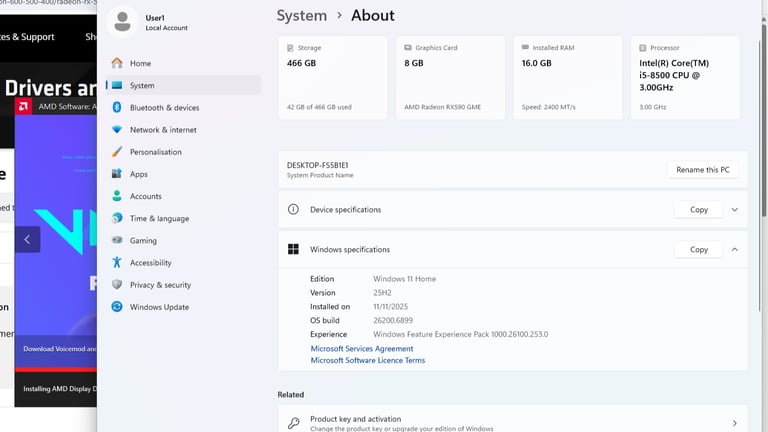This screenshot has width=768, height=432.
Task: Click previous arrow in AMD installer banner
Action: tap(27, 240)
